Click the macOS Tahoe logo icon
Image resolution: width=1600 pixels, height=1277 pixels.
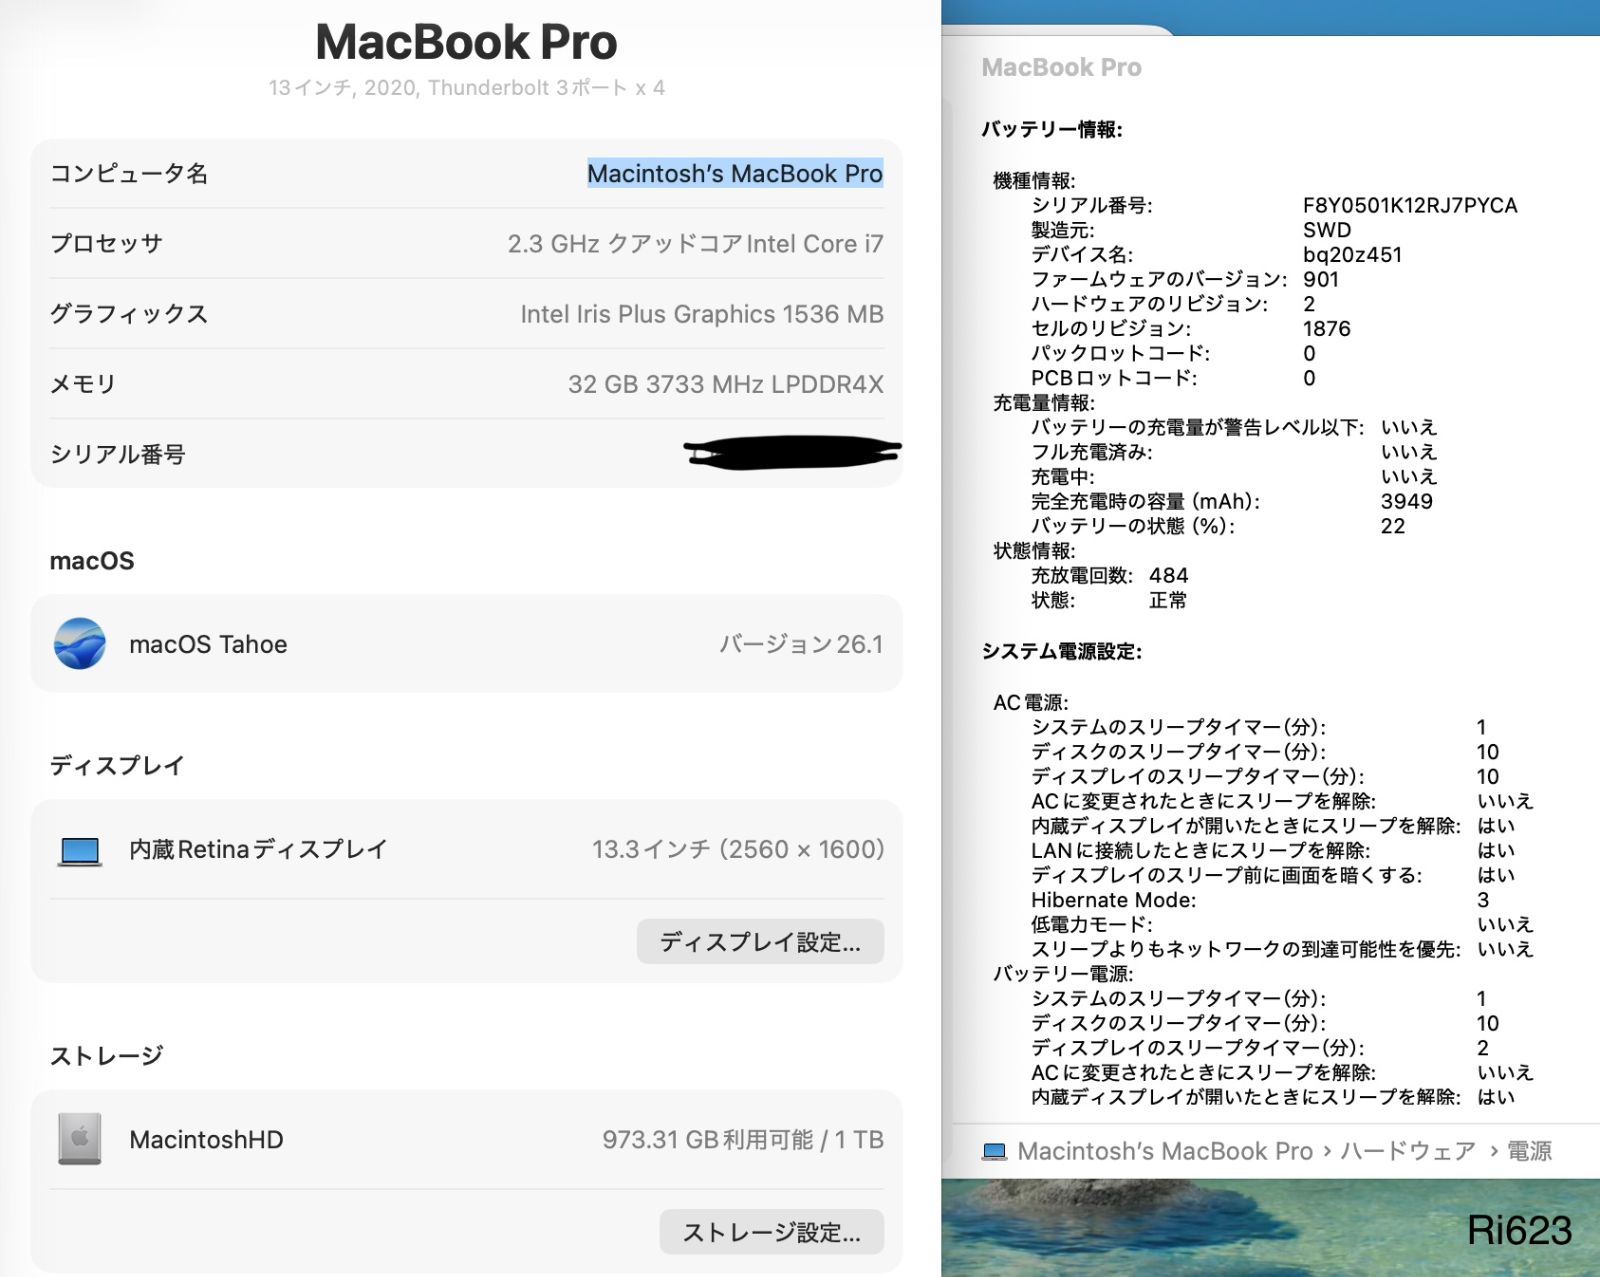pos(80,643)
